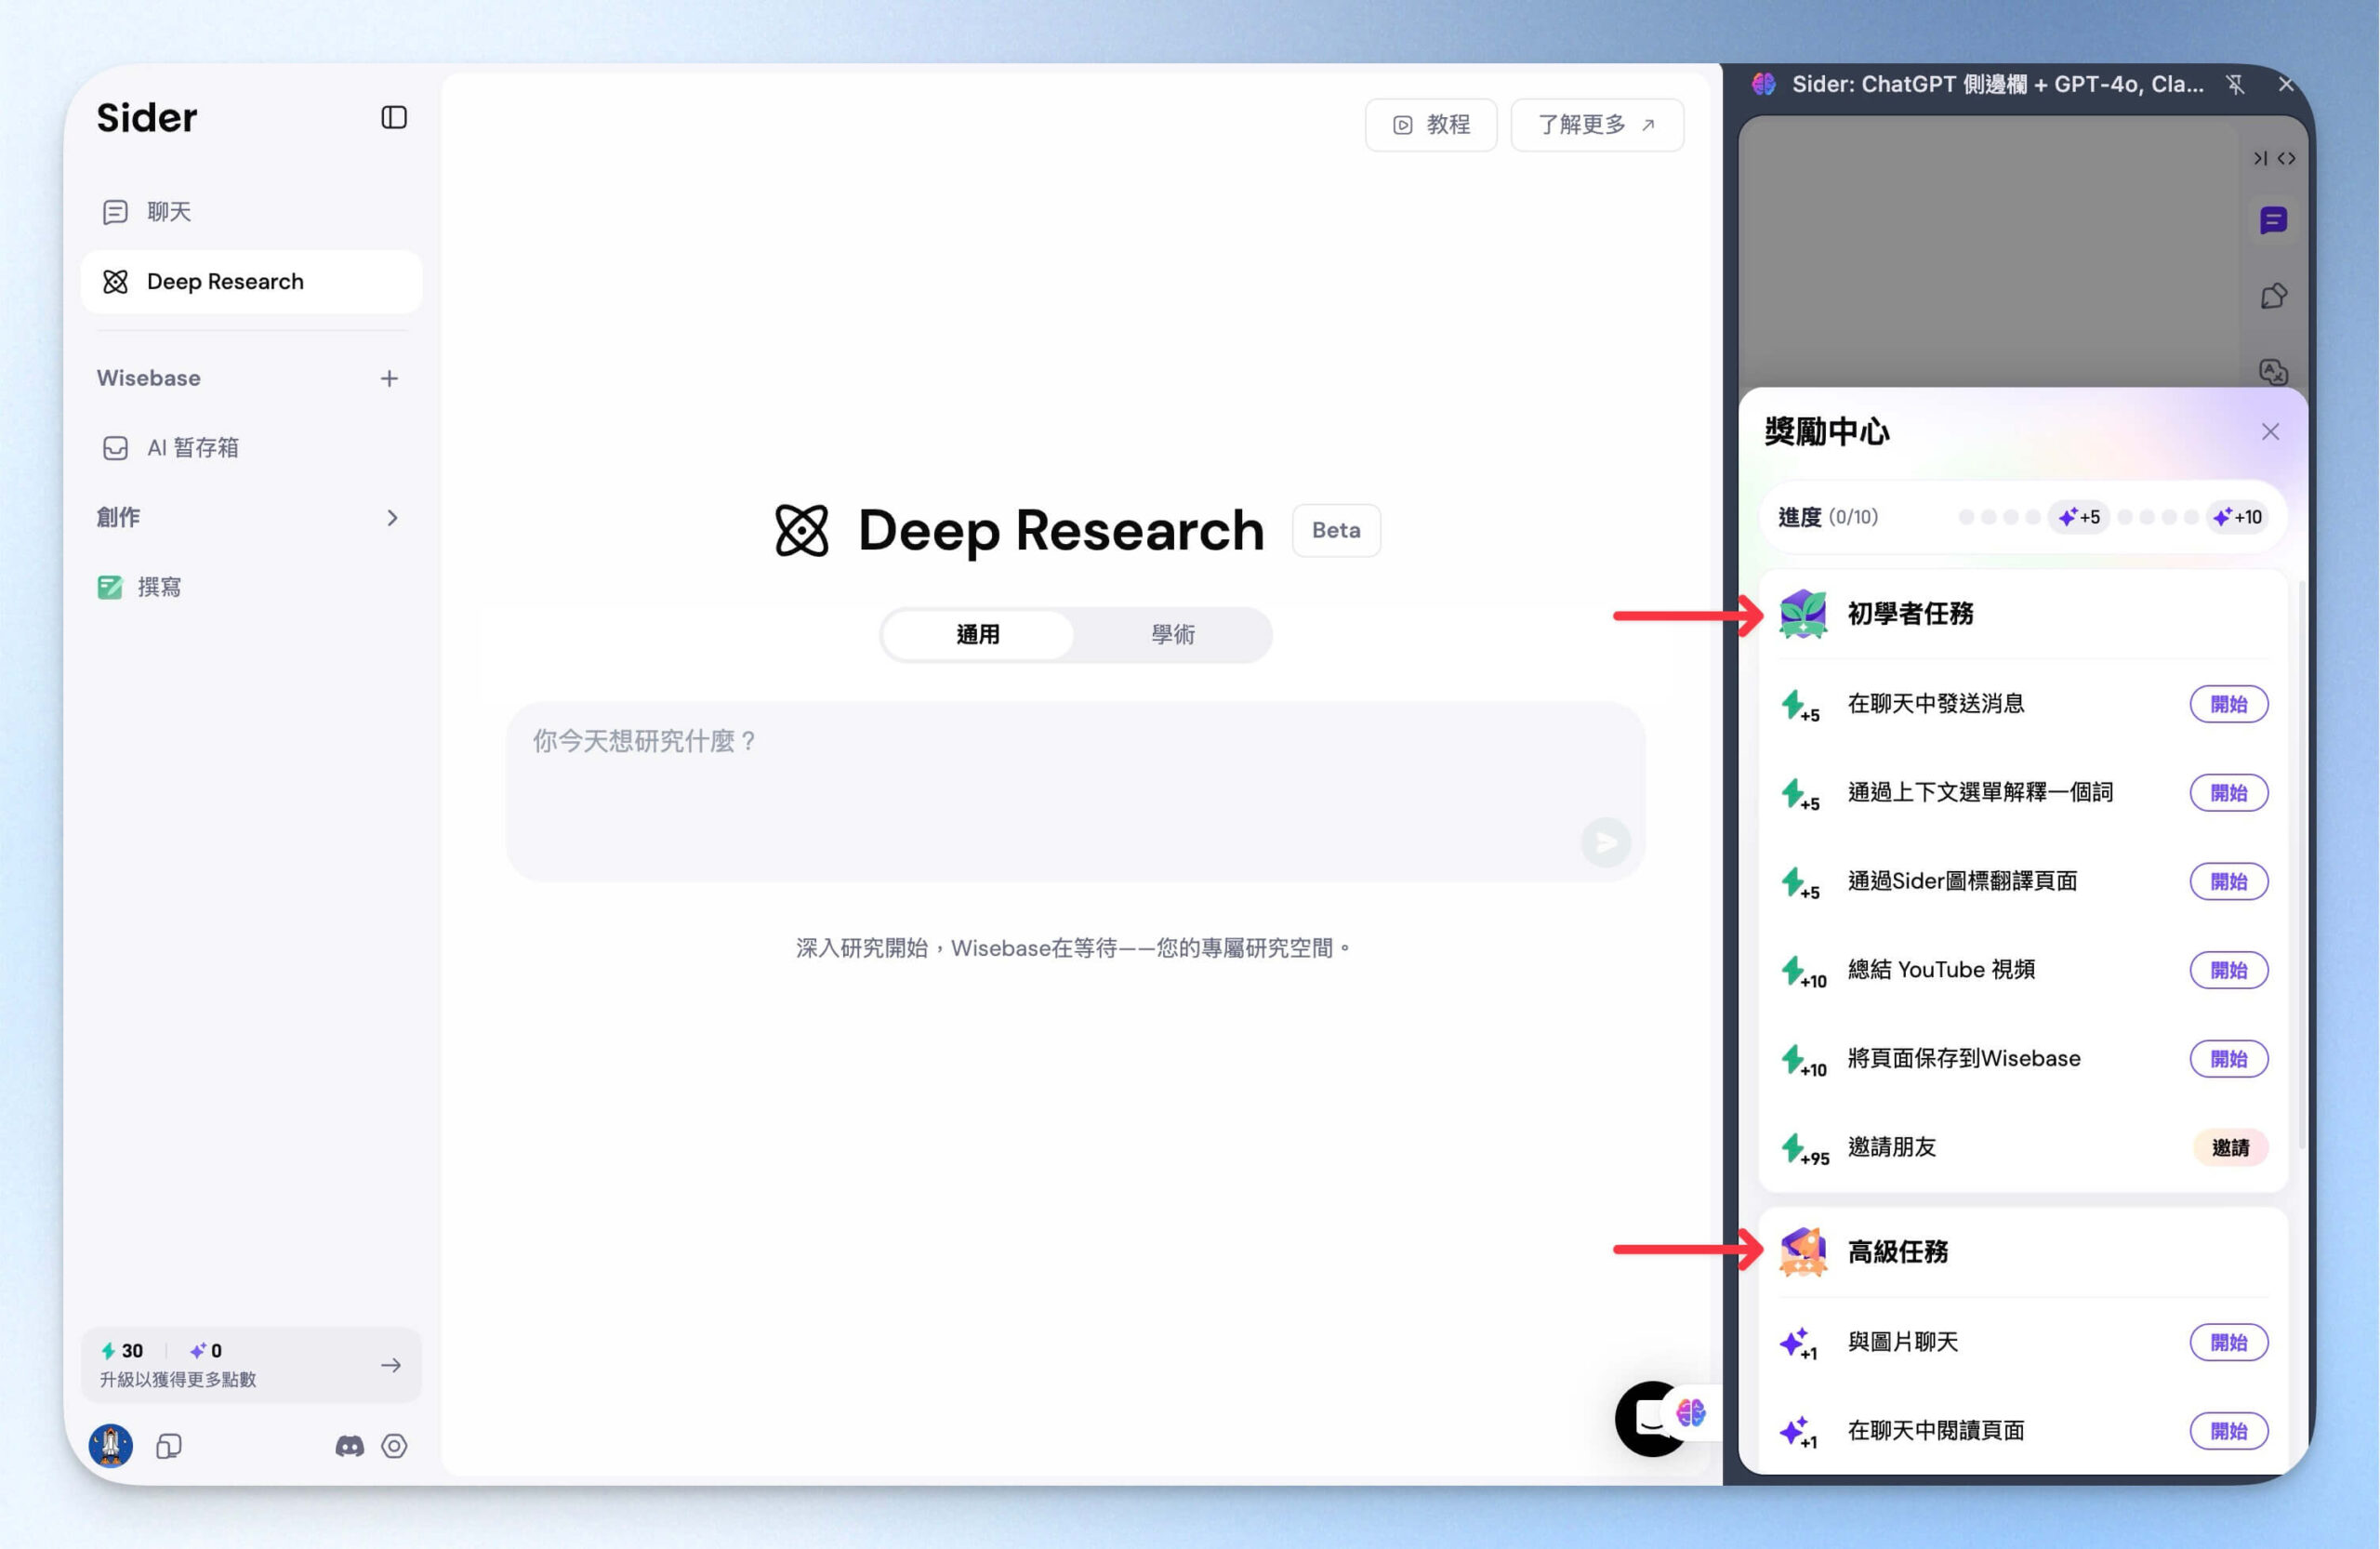Click the 教程 tutorial button
Viewport: 2380px width, 1549px height.
coord(1431,125)
